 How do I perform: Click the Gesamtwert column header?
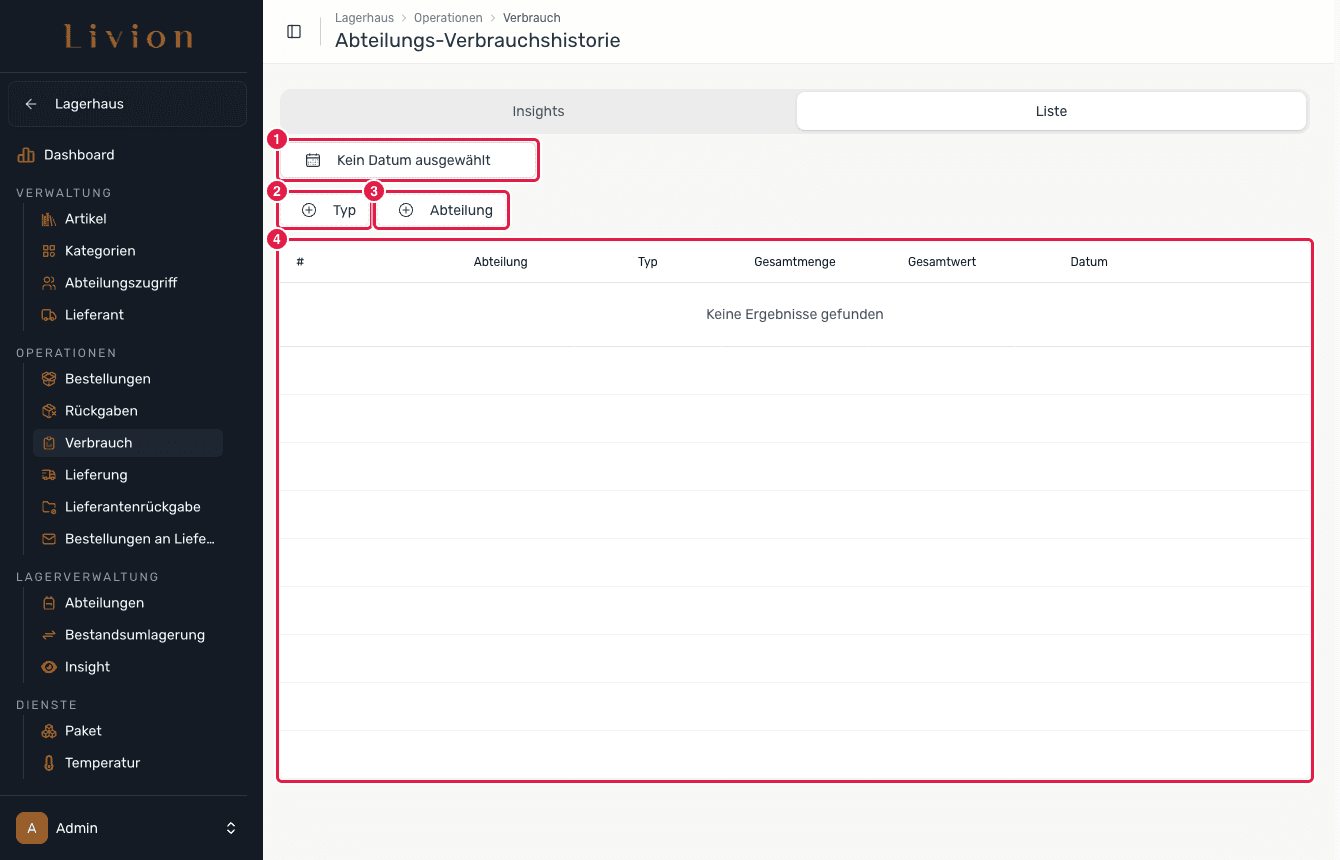pos(942,262)
